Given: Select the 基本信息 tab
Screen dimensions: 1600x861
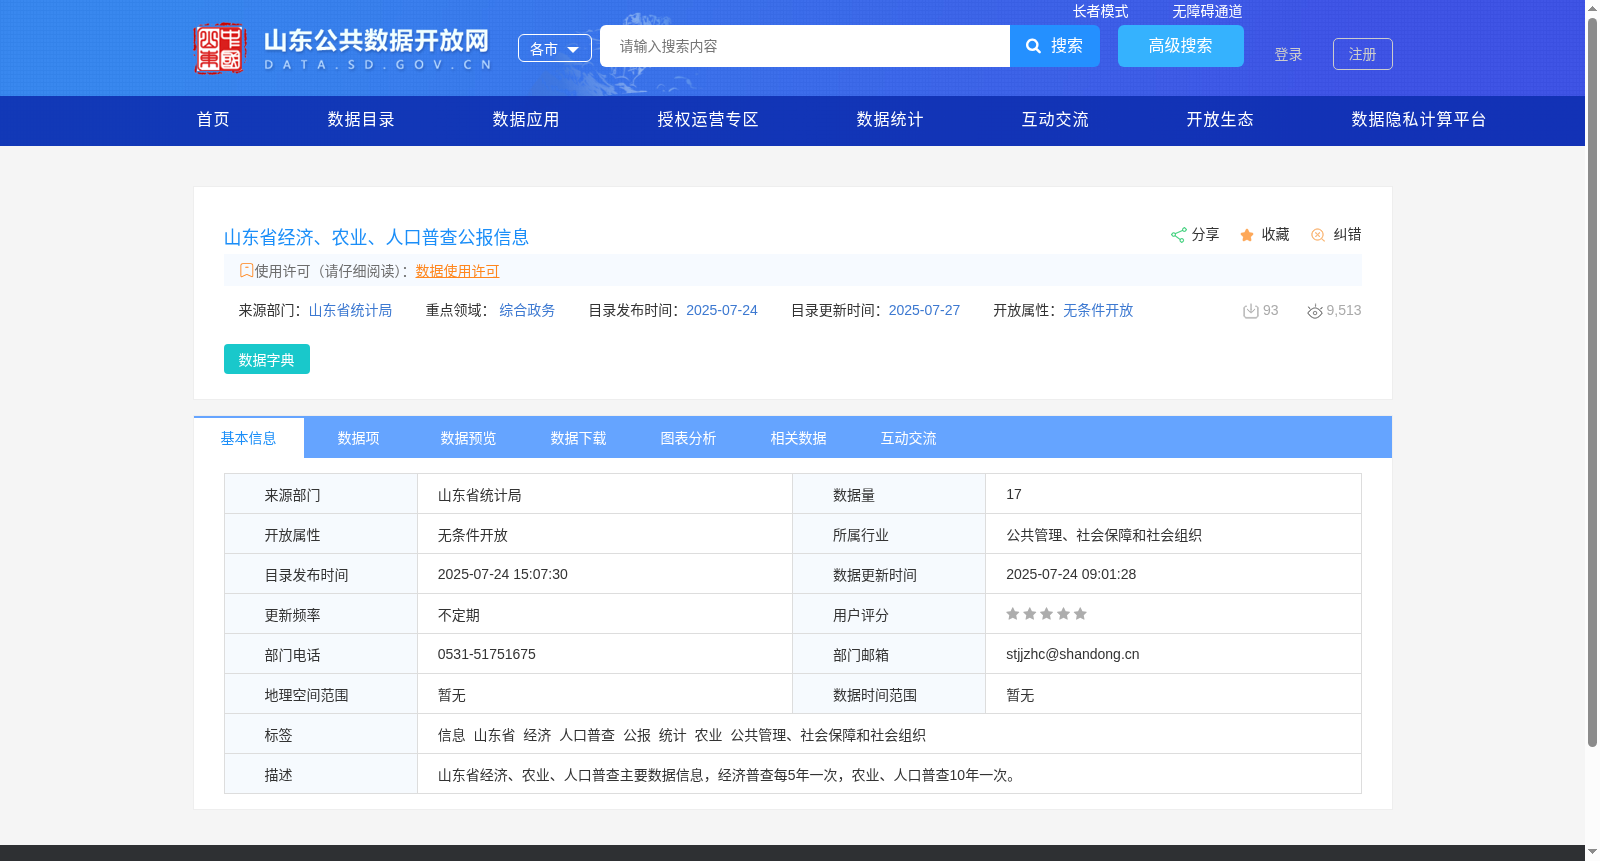Looking at the screenshot, I should 248,438.
